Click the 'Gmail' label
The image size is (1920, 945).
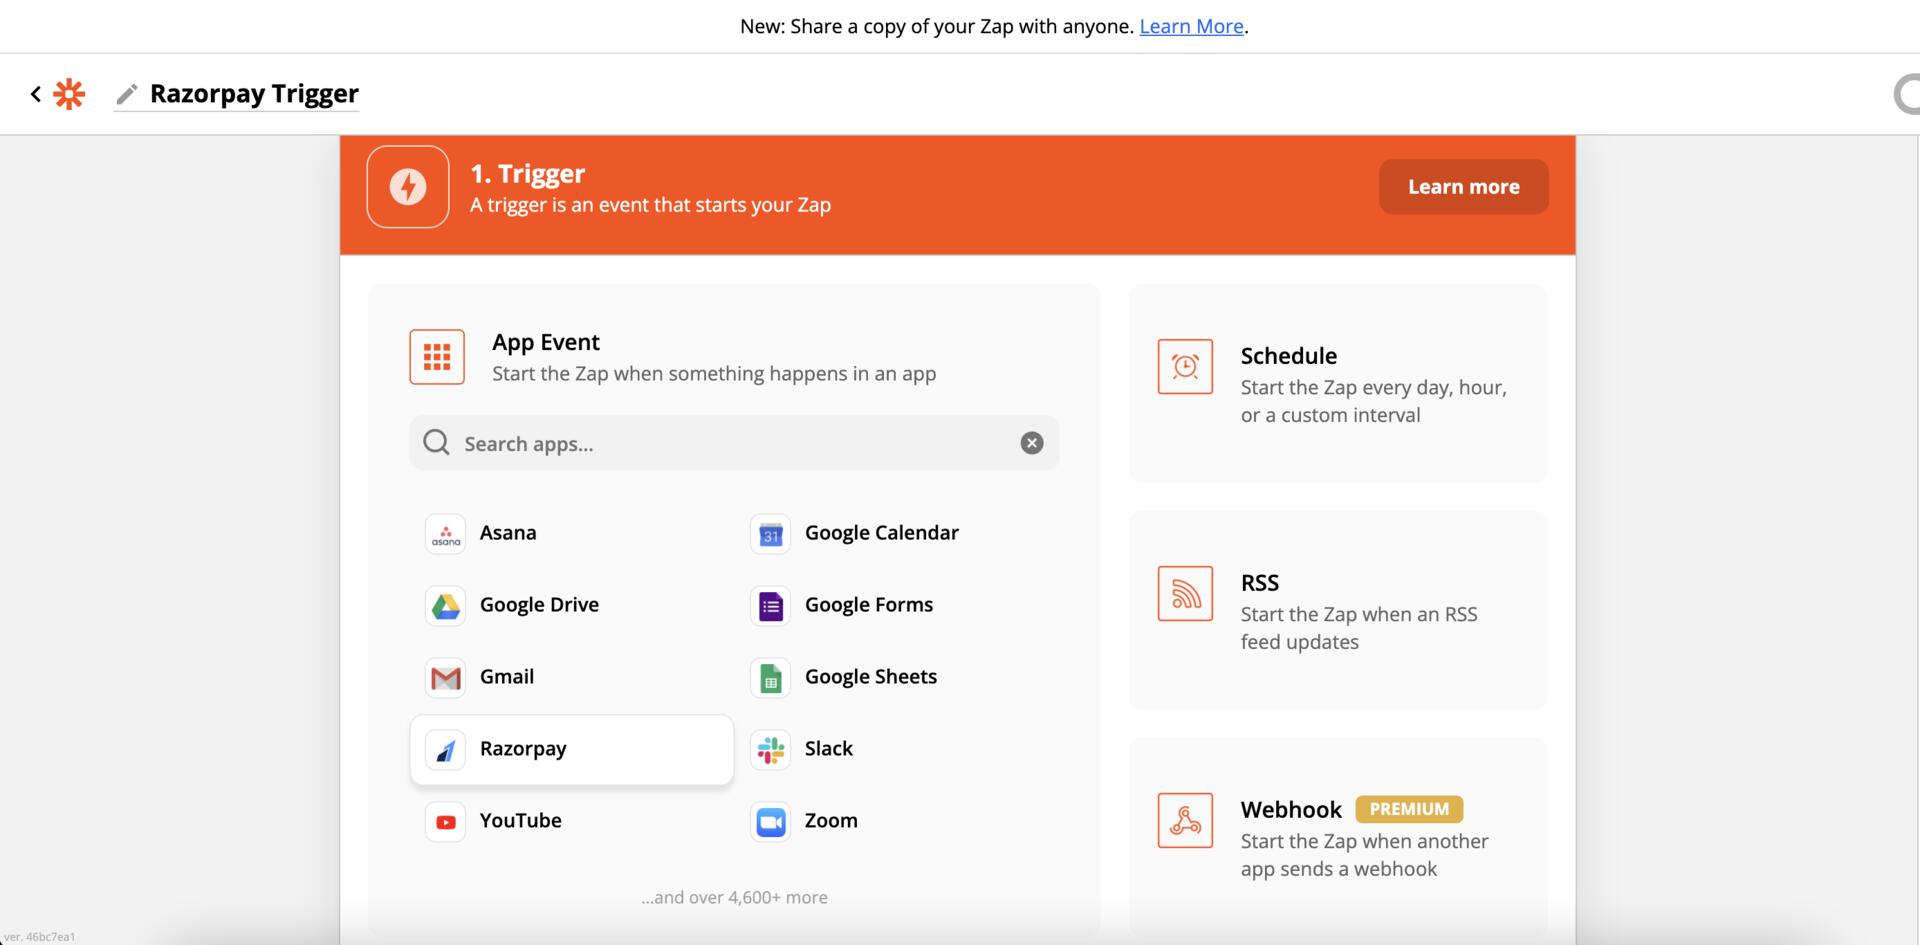point(507,677)
